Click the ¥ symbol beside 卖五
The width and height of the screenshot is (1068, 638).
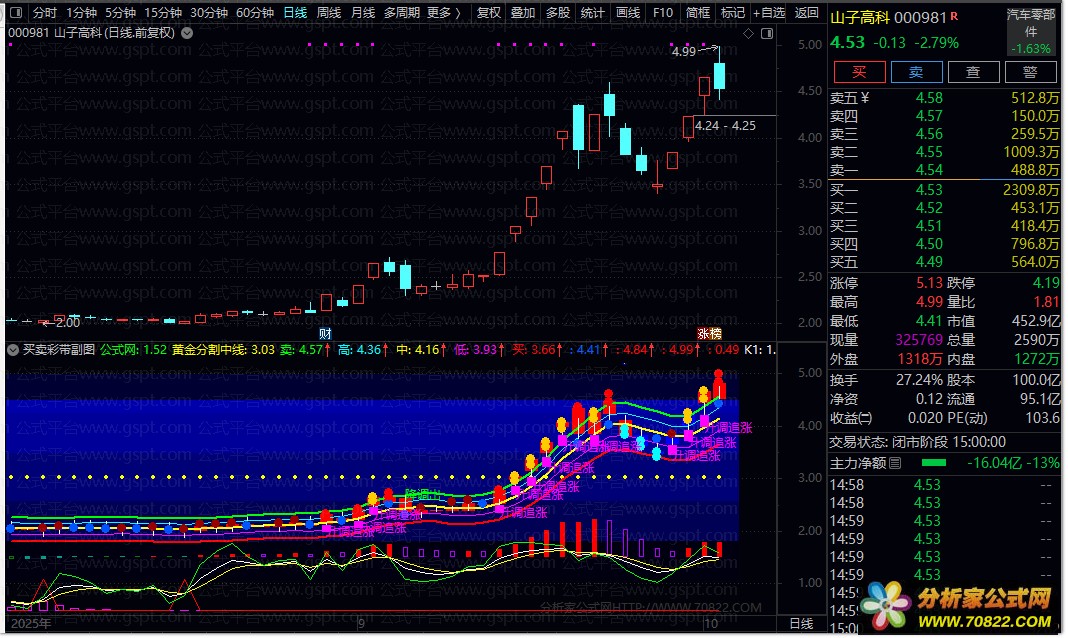click(x=865, y=98)
